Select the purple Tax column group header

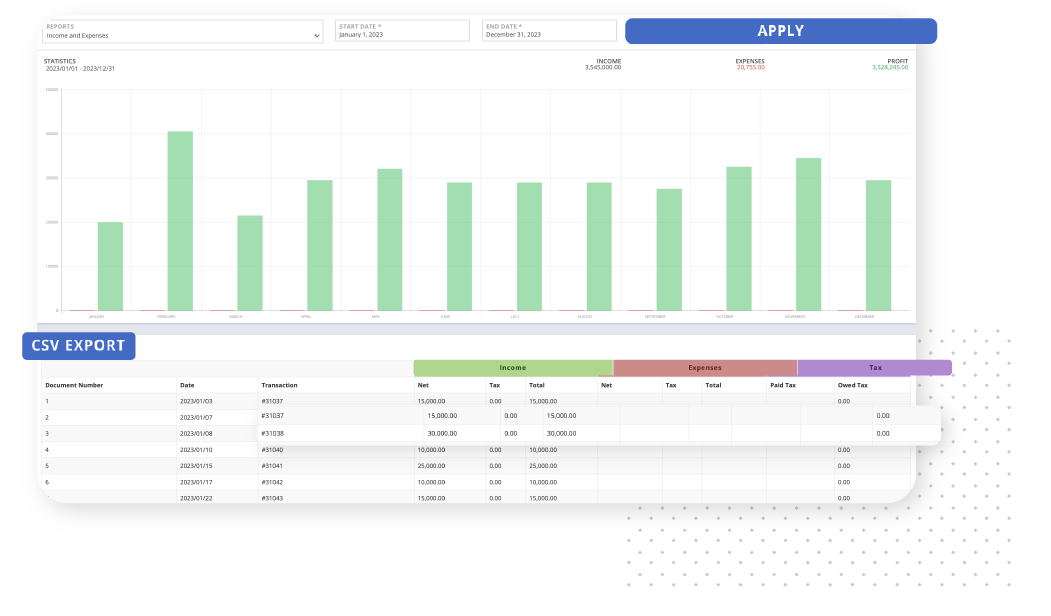tap(874, 368)
